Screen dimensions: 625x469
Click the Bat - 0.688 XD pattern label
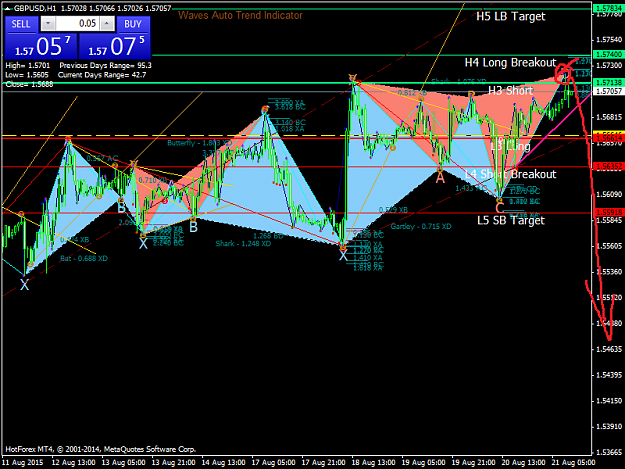[84, 258]
